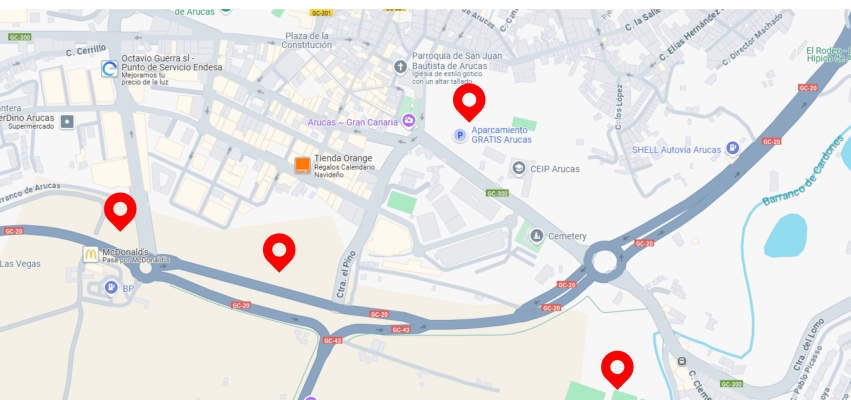
Task: Click the blue pond on Barranco de Cardones
Action: pos(785,235)
